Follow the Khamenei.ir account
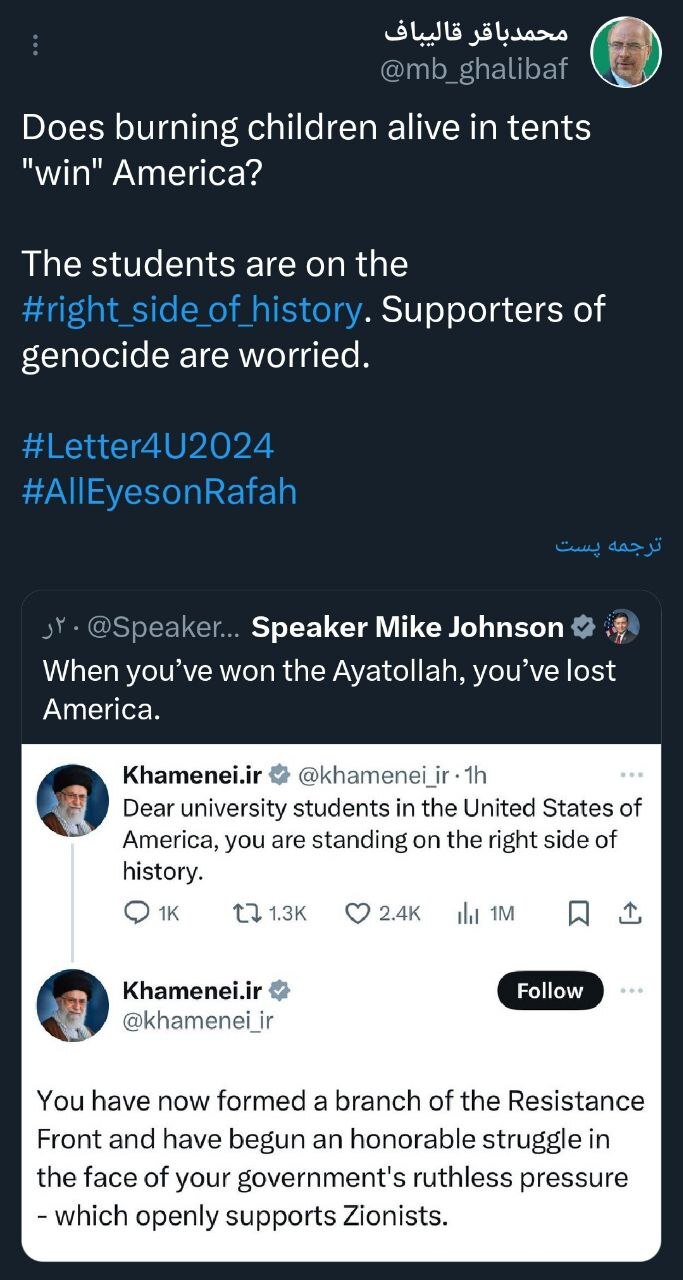This screenshot has width=683, height=1280. 550,991
